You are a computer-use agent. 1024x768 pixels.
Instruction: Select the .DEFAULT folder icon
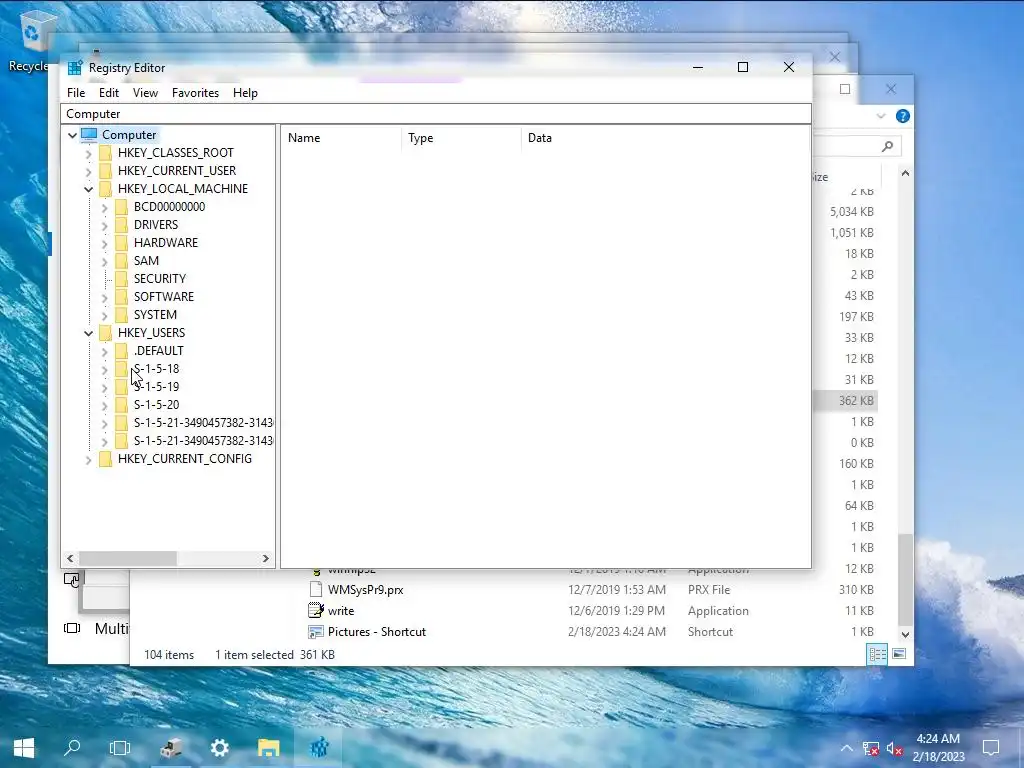click(121, 351)
